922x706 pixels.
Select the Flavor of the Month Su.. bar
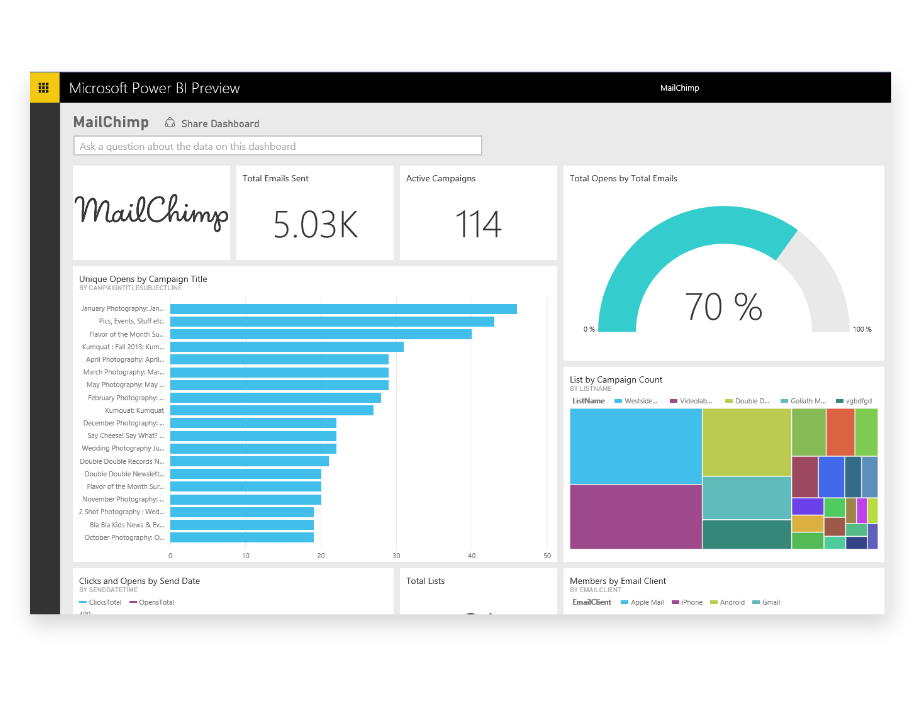pyautogui.click(x=321, y=334)
